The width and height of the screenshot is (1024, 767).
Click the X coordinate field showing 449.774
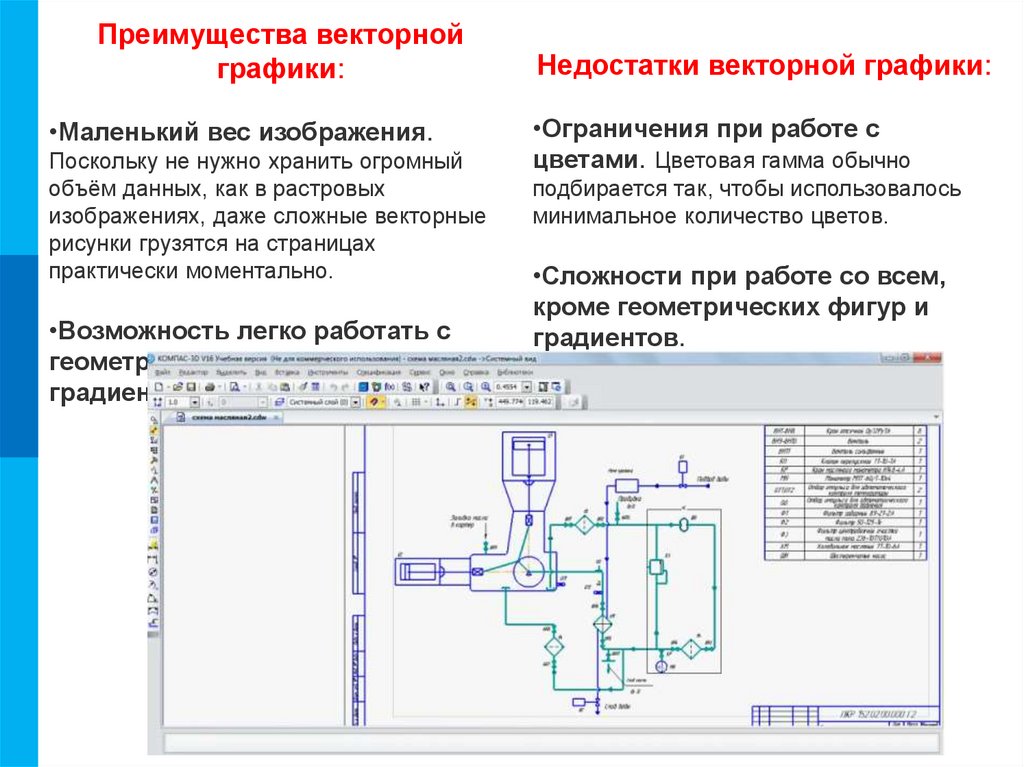coord(510,402)
